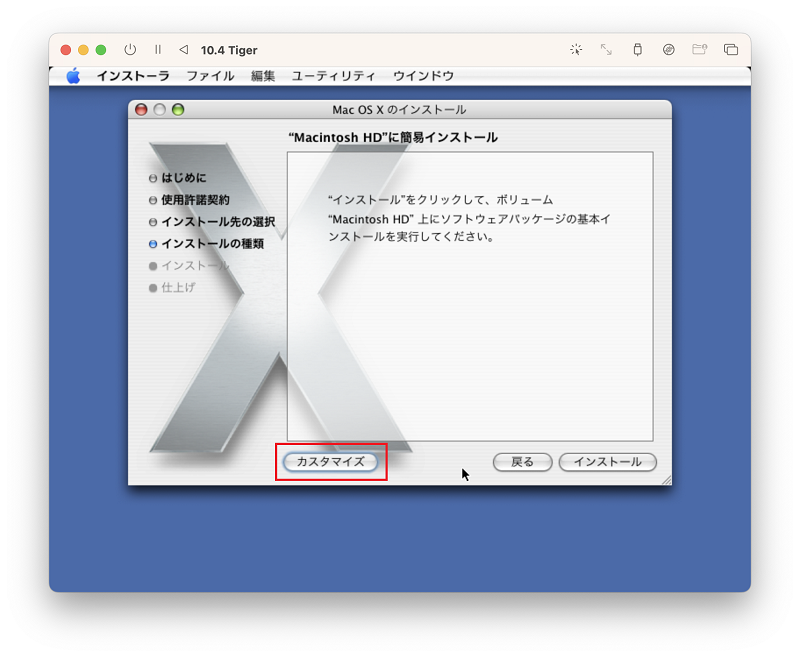Open the ファイル menu
The width and height of the screenshot is (800, 657).
(210, 76)
